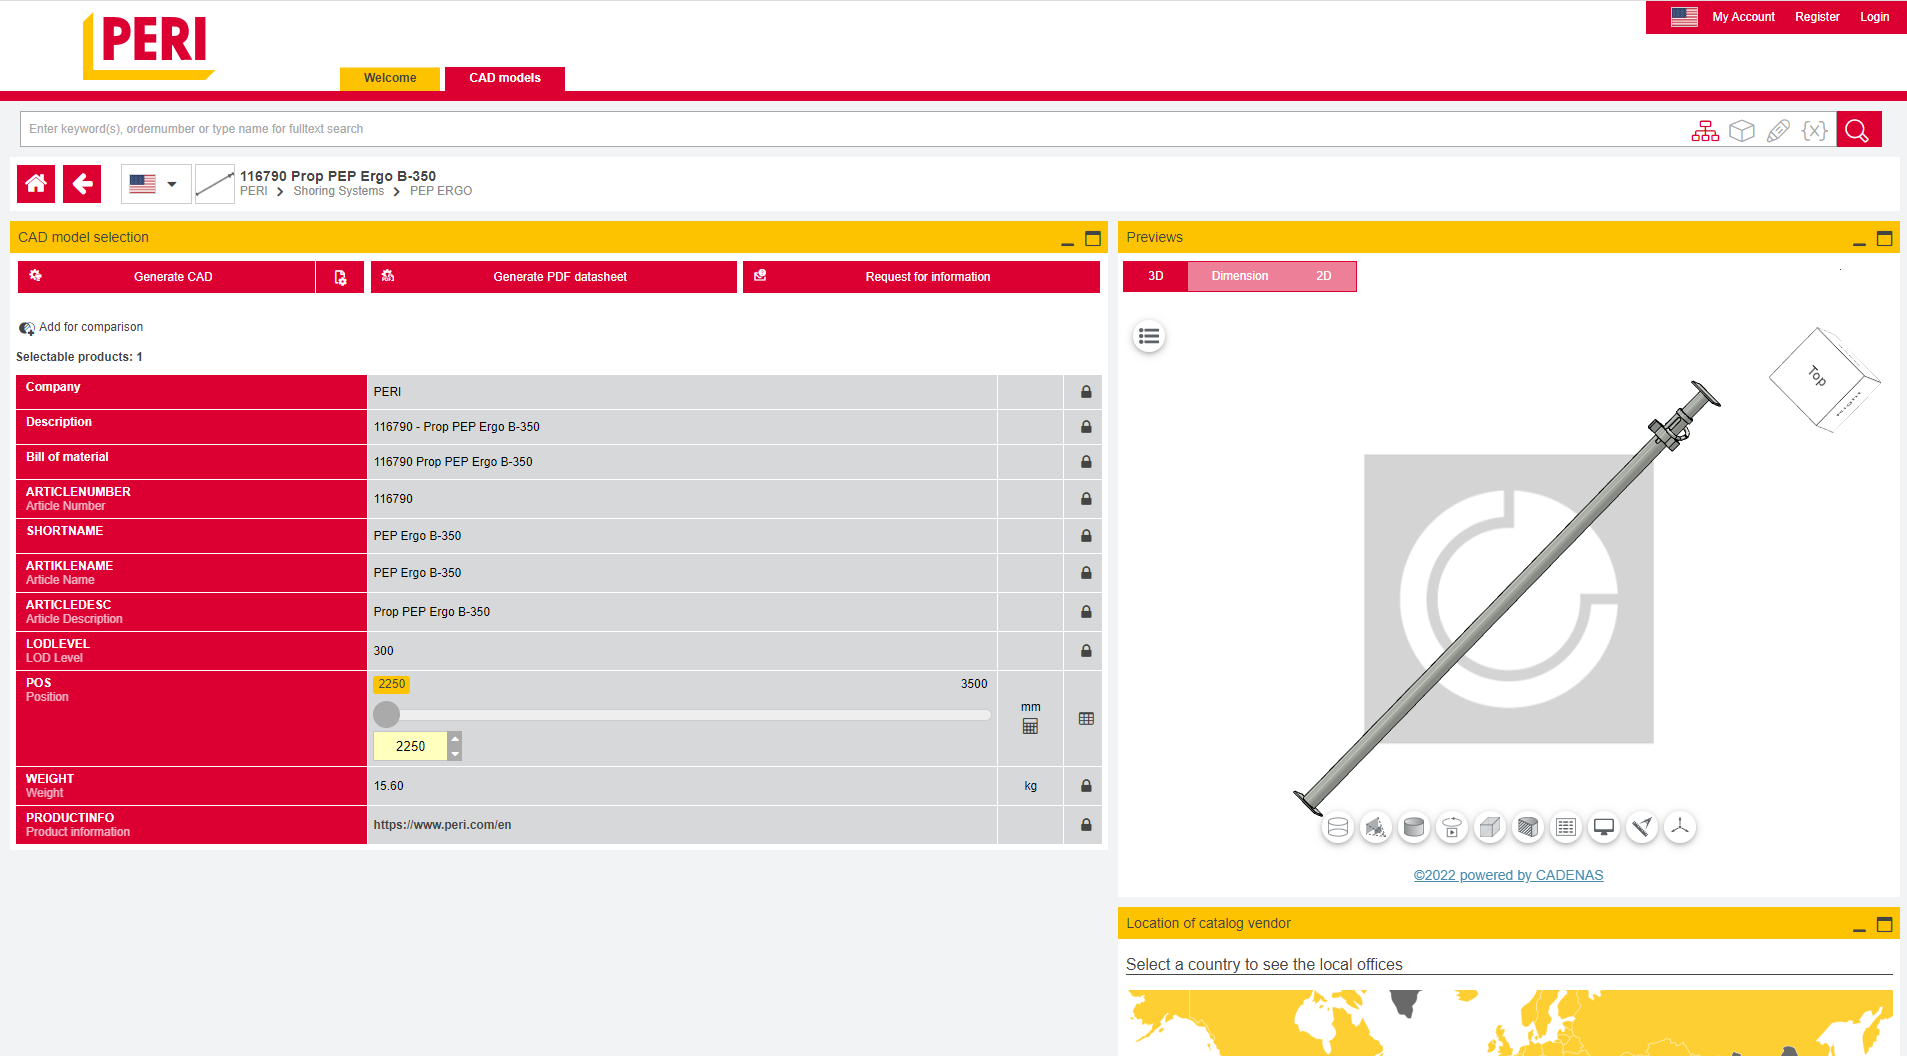The height and width of the screenshot is (1056, 1907).
Task: Open the language flag dropdown
Action: (x=155, y=184)
